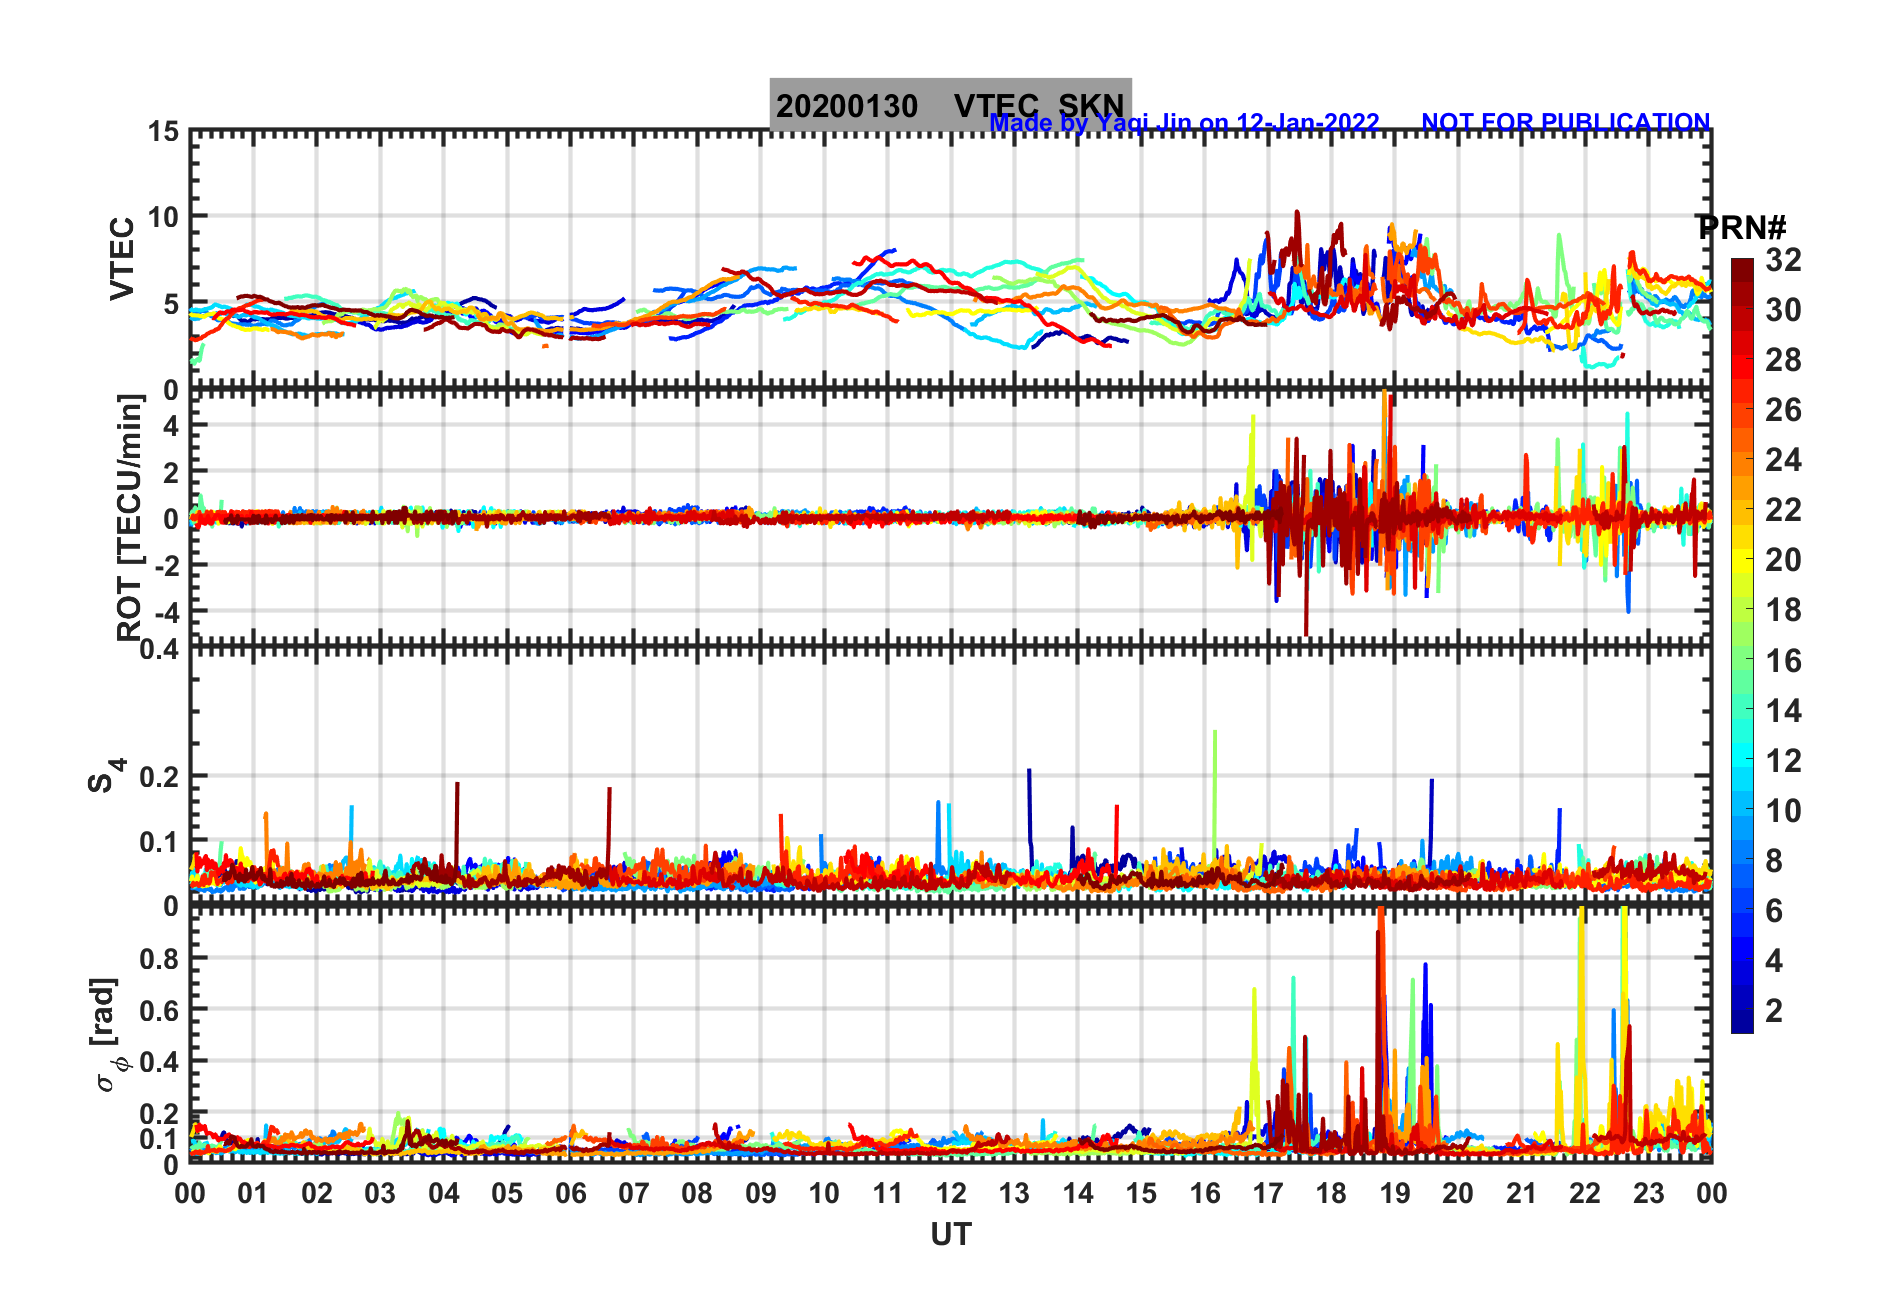Click the '12' label on the PRN colorbar
The height and width of the screenshot is (1292, 1902).
1783,761
